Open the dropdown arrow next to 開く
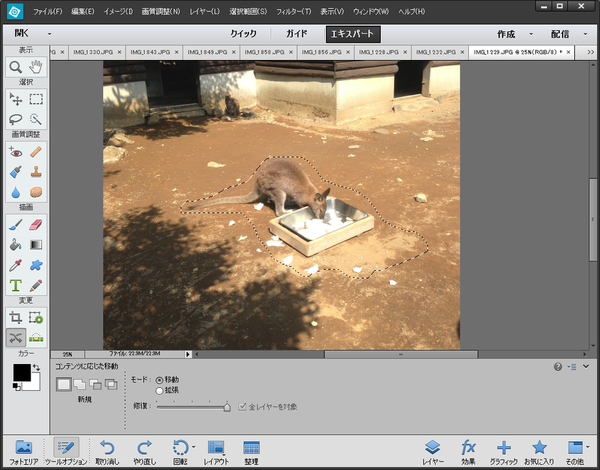Screen dimensions: 600x470 click(x=49, y=34)
